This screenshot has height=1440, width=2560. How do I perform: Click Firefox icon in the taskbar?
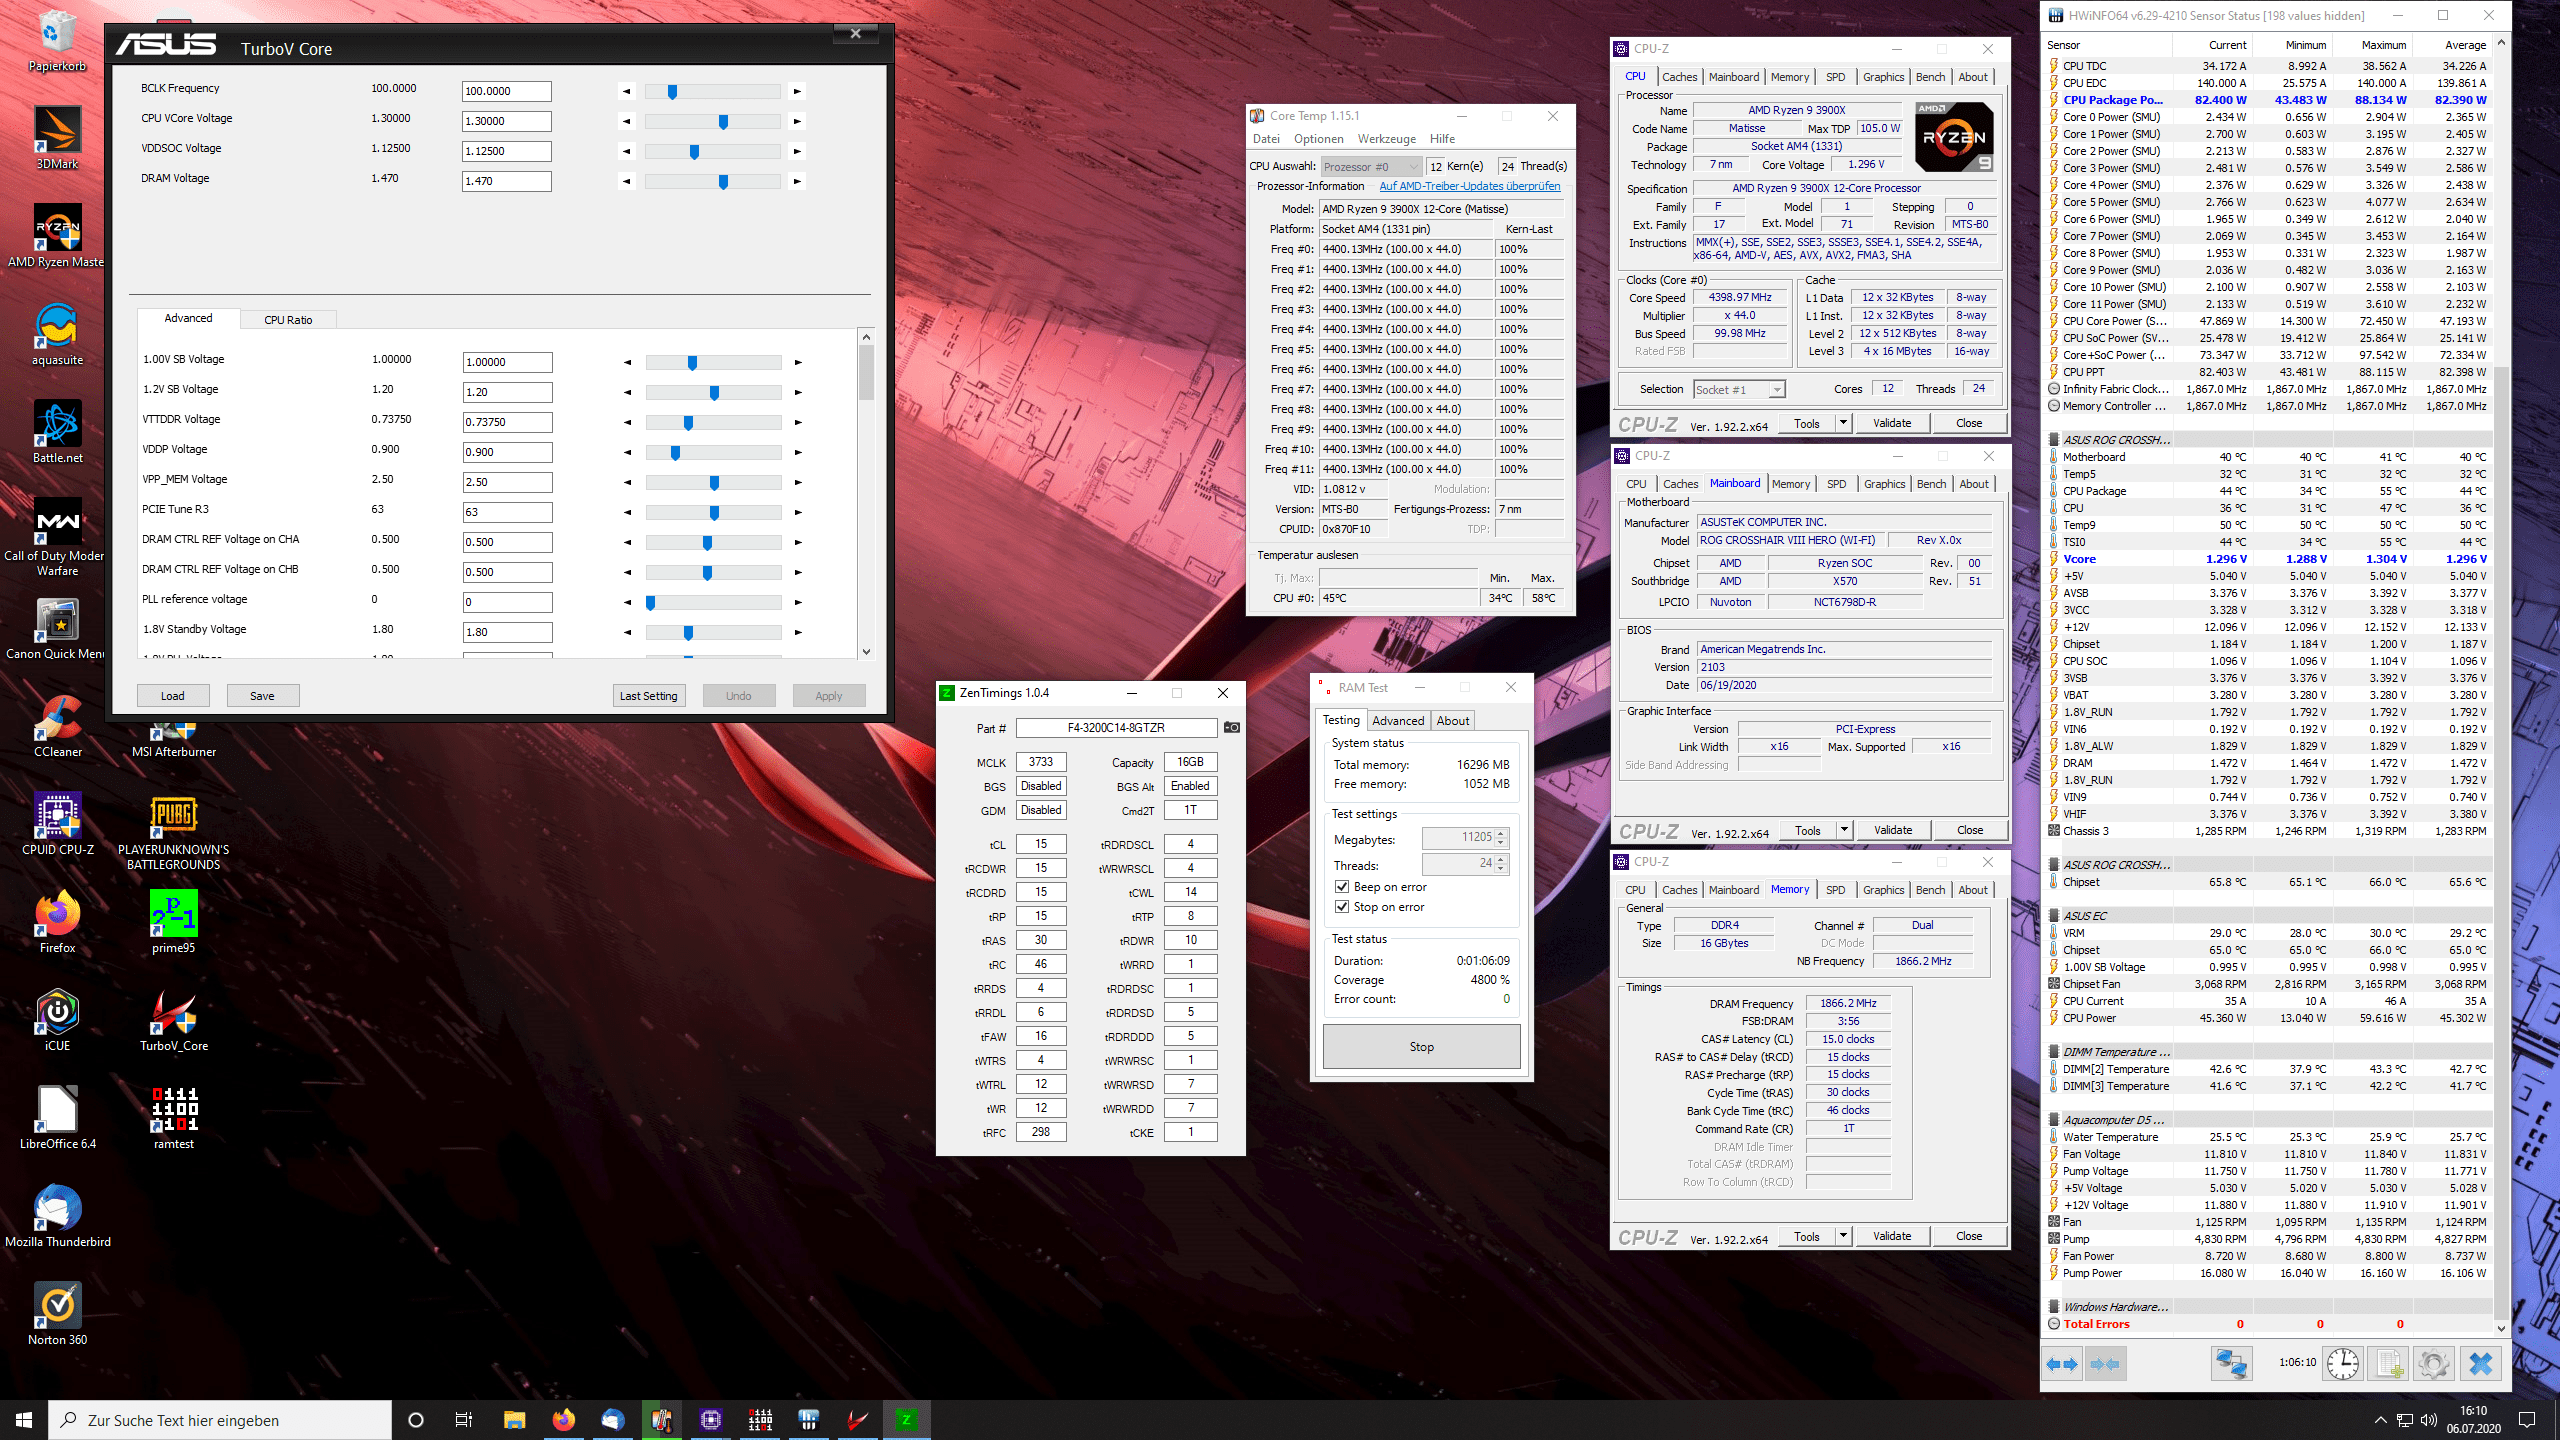[563, 1420]
